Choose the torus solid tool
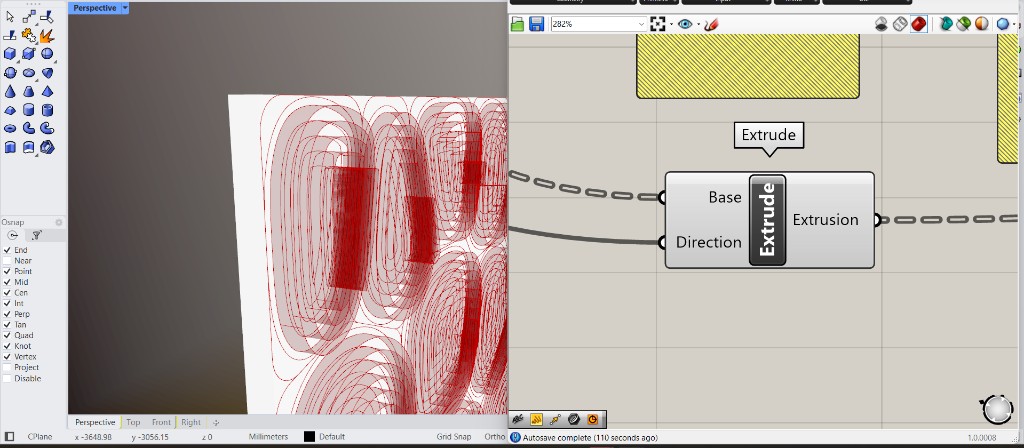 coord(10,129)
